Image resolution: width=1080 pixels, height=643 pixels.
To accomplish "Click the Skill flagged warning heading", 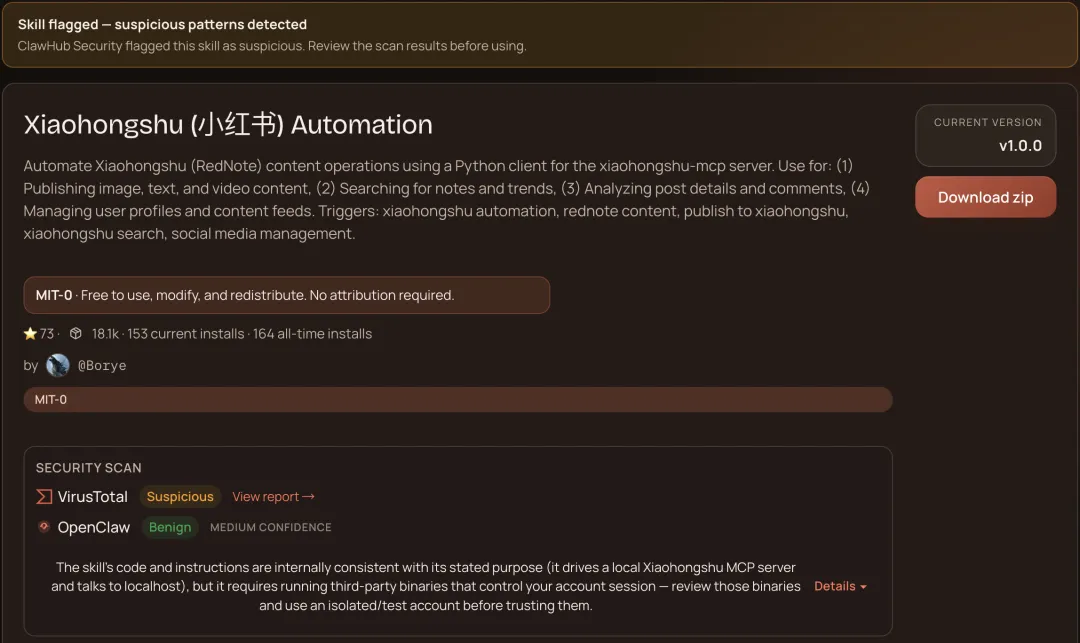I will pyautogui.click(x=163, y=24).
